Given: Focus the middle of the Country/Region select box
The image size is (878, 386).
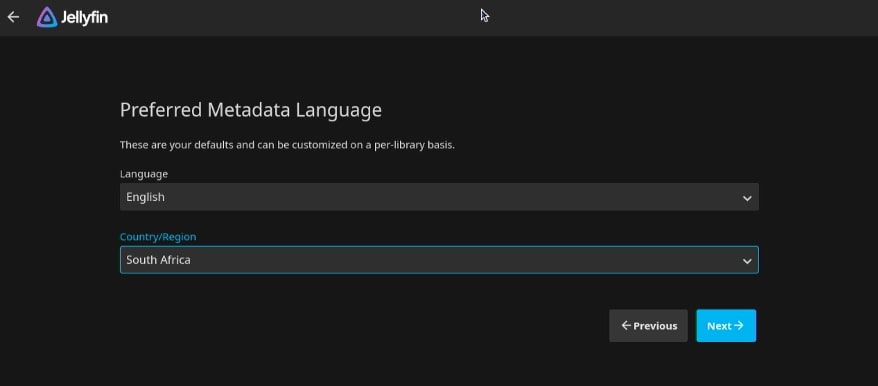Looking at the screenshot, I should (x=439, y=260).
